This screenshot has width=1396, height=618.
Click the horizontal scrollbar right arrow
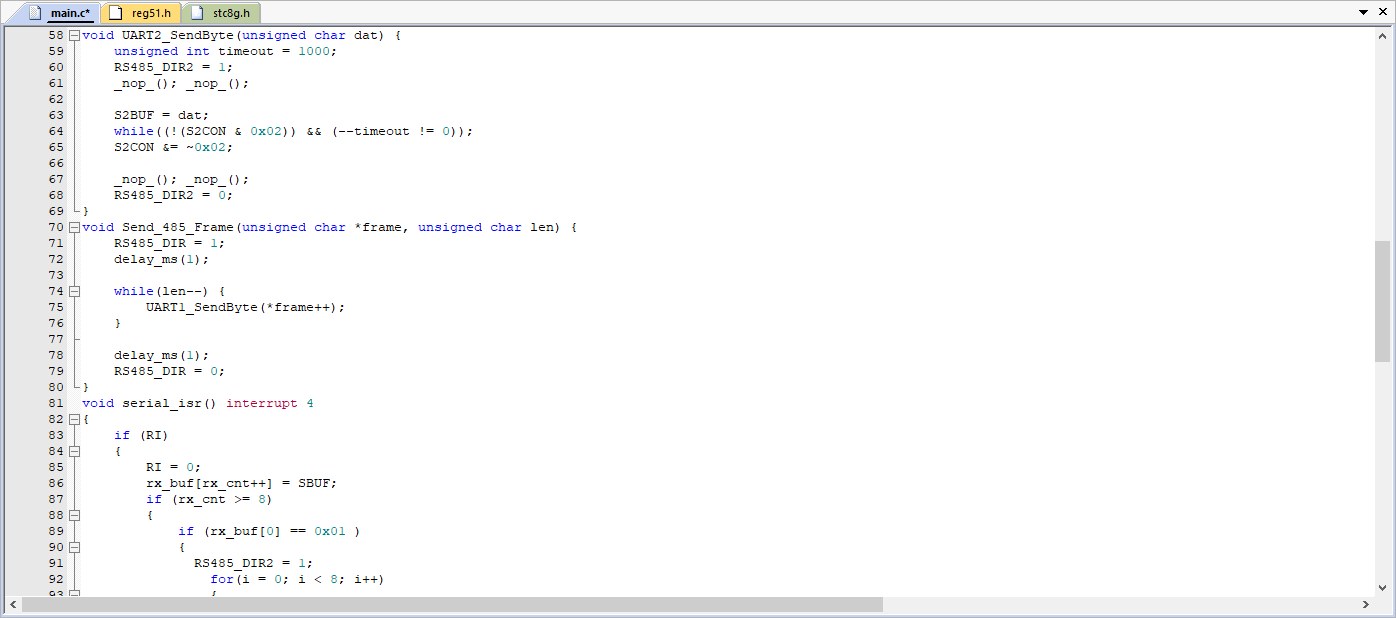[1366, 605]
